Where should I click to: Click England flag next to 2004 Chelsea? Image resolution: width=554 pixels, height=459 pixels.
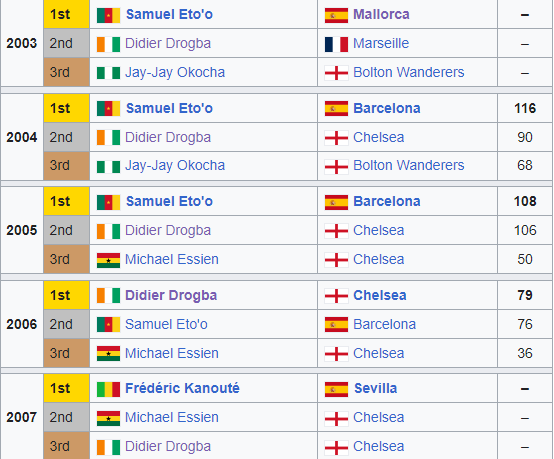(336, 138)
